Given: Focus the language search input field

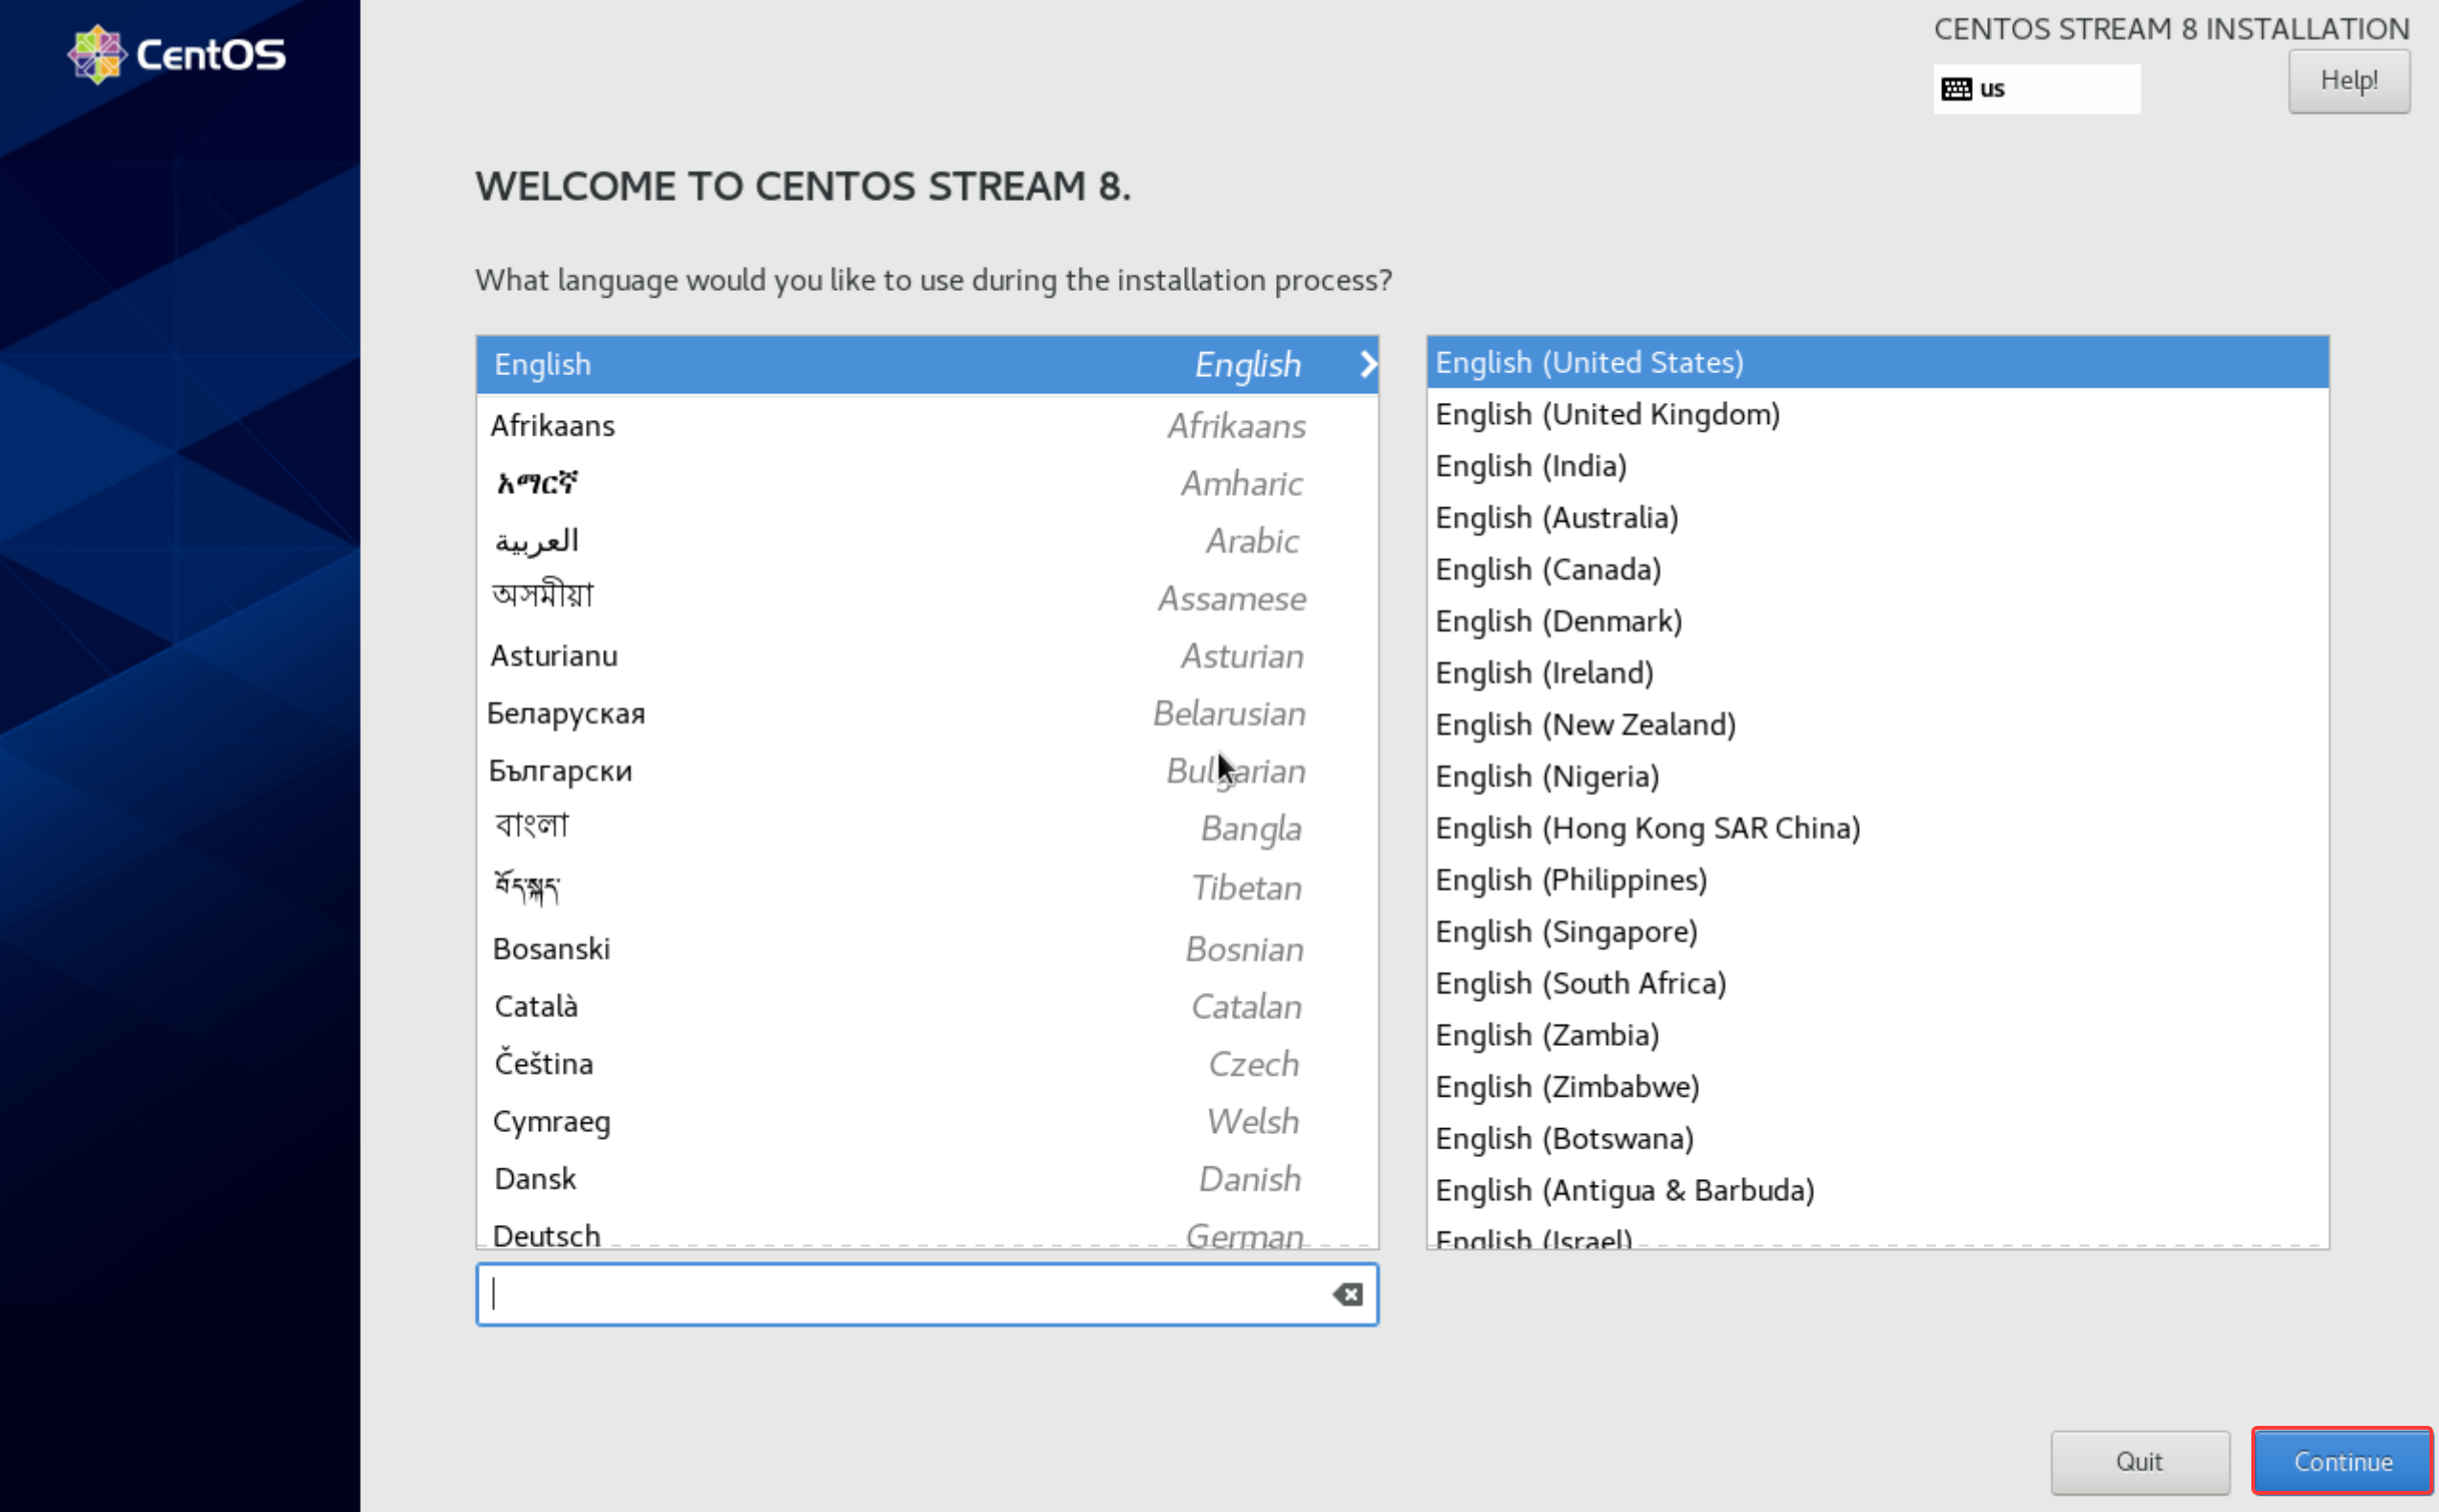Looking at the screenshot, I should pos(926,1294).
